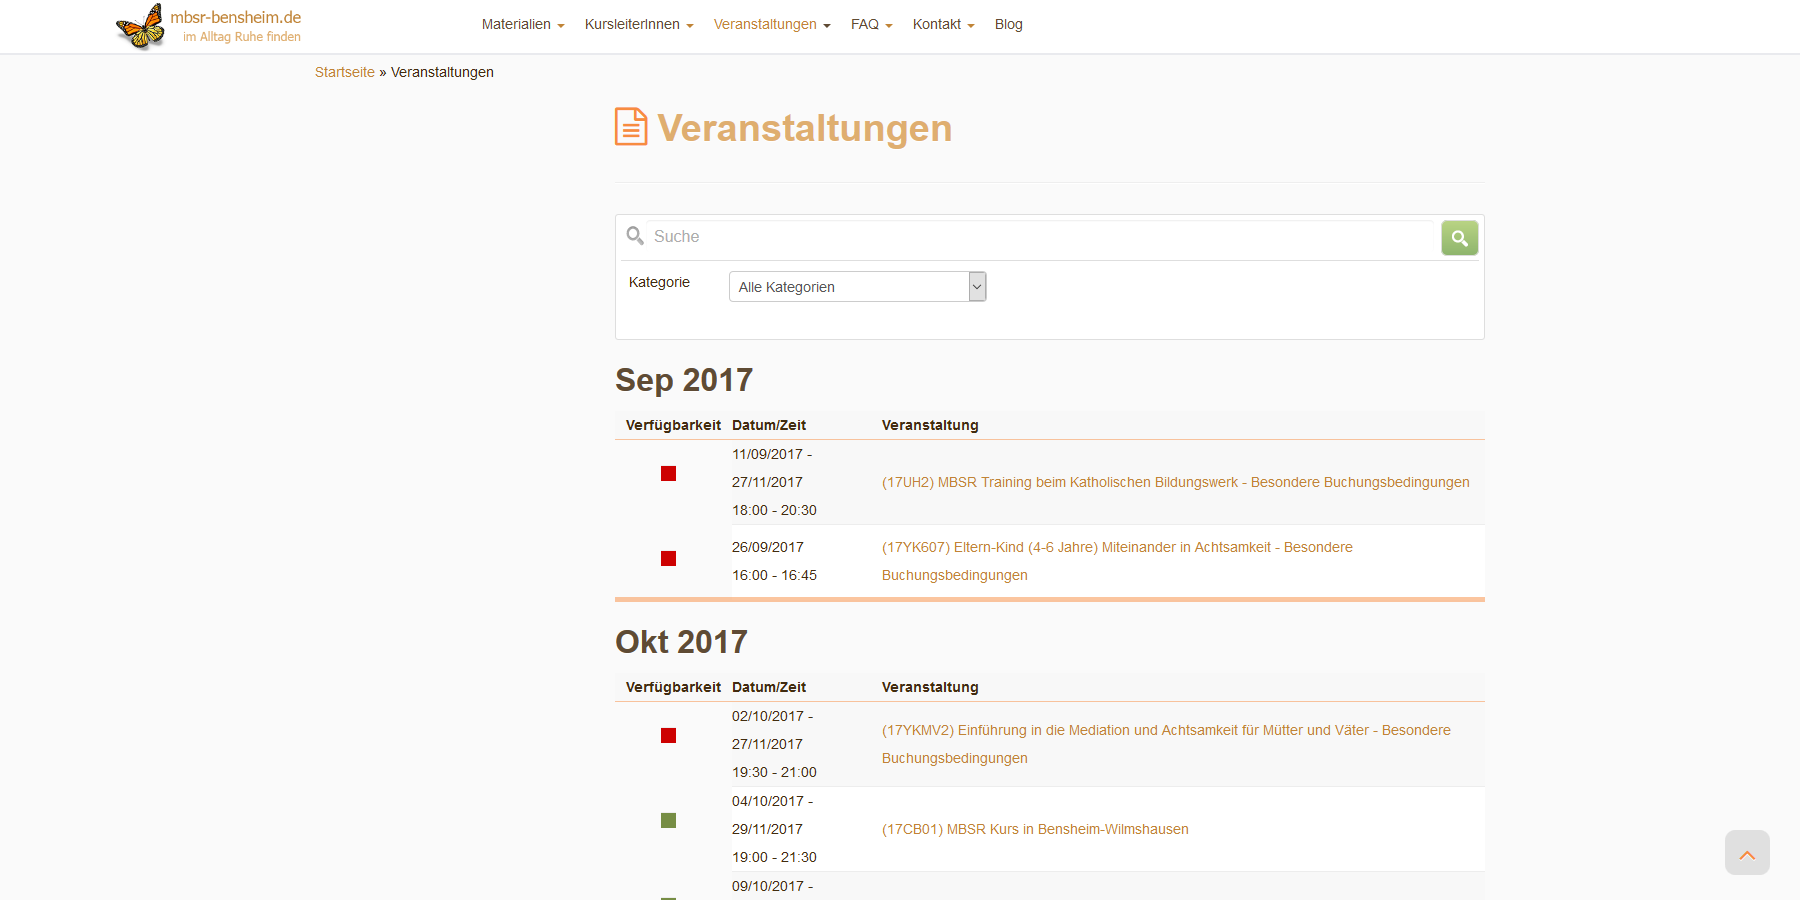Go to the Blog page
Viewport: 1800px width, 900px height.
[1008, 24]
